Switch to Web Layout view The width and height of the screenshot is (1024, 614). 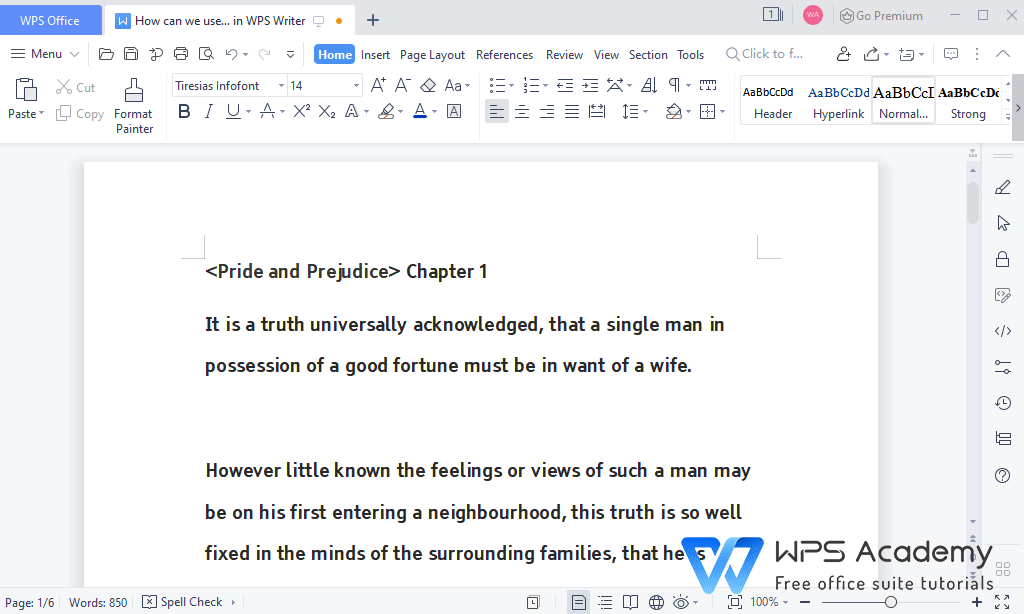(657, 602)
